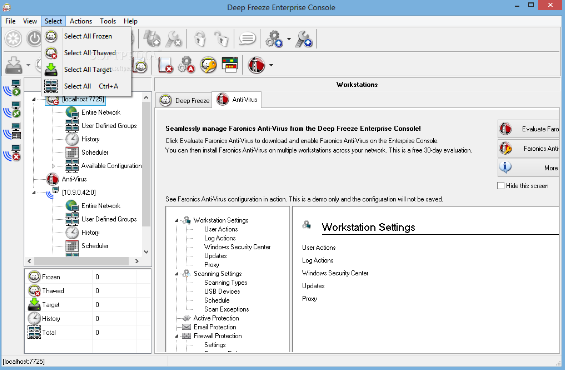Collapse Scanning Settings in the demo tree

click(177, 274)
